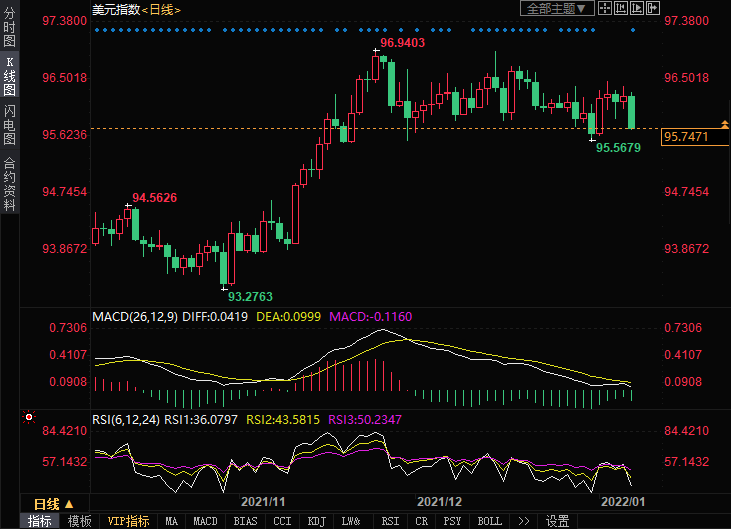
Task: Click the crosshair cursor icon in top toolbar
Action: 604,9
